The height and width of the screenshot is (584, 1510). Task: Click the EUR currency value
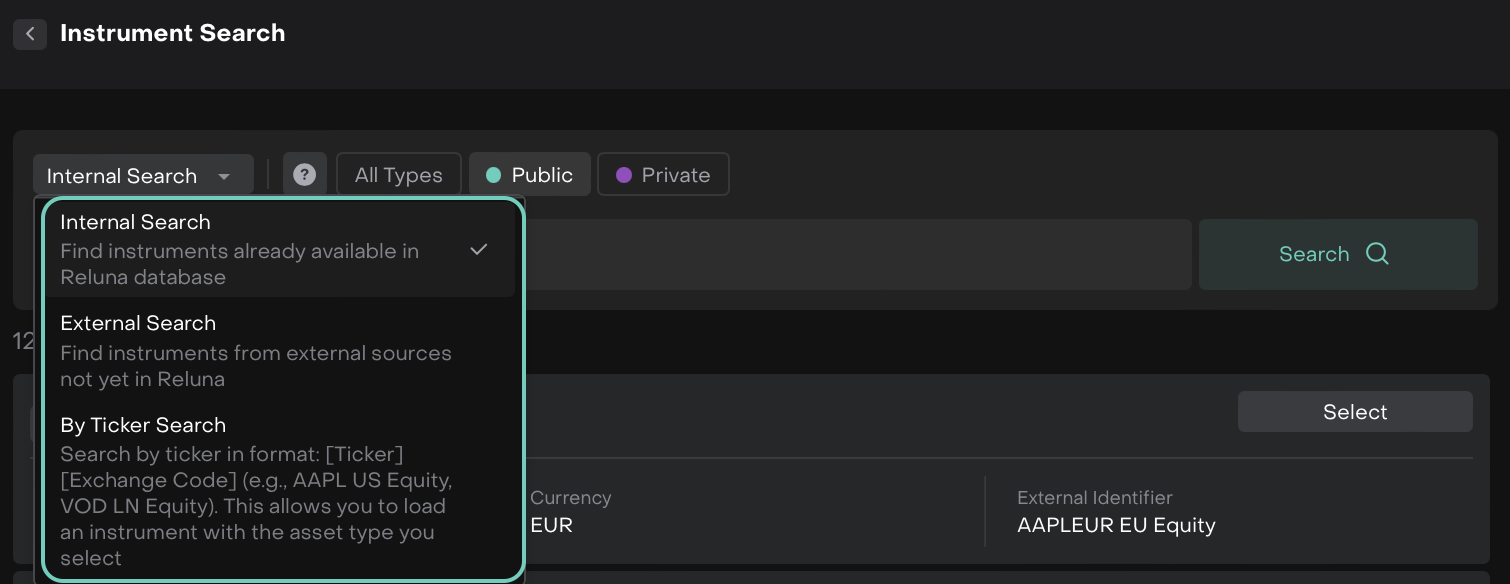(x=552, y=525)
